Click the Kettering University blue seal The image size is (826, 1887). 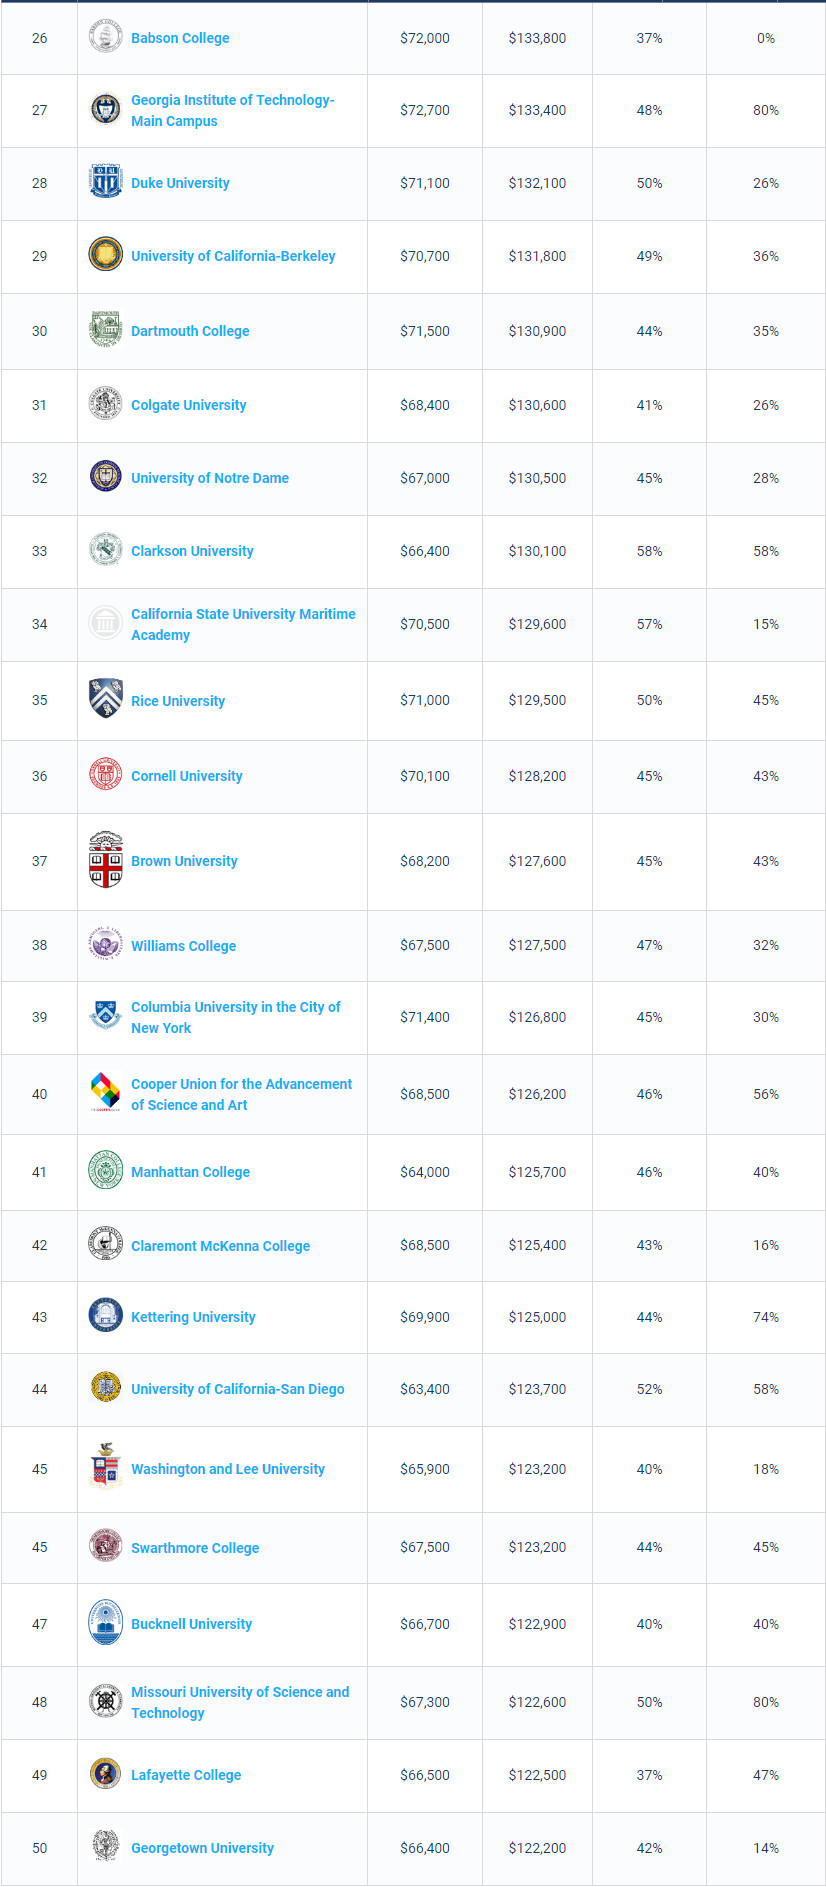click(106, 1316)
